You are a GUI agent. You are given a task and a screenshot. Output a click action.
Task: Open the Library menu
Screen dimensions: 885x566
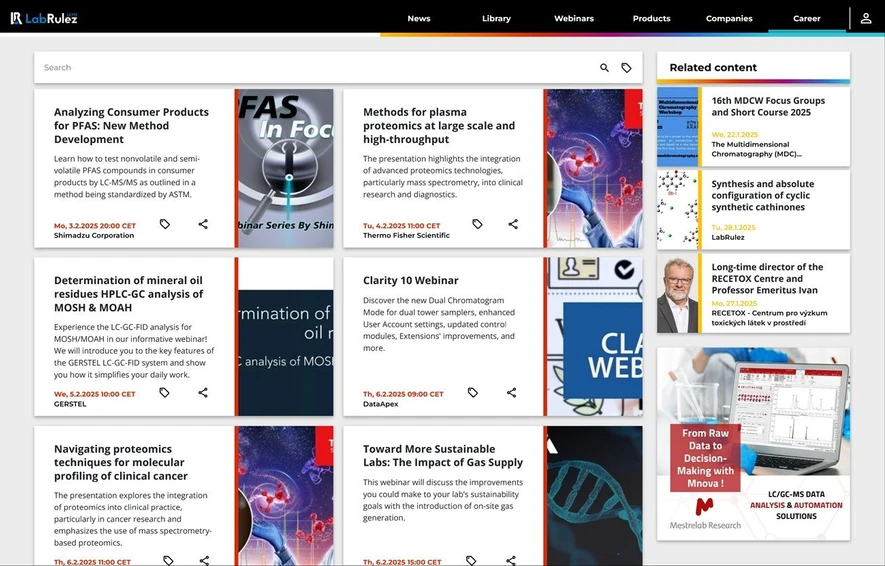[496, 18]
